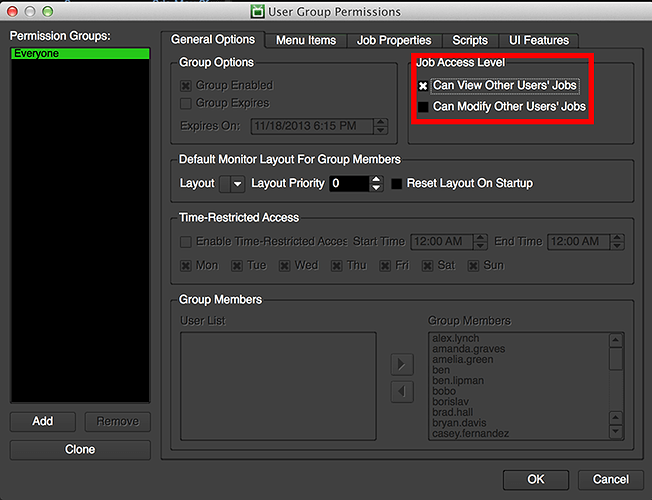Click the Deadline icon in title bar
The height and width of the screenshot is (500, 652).
pyautogui.click(x=258, y=12)
